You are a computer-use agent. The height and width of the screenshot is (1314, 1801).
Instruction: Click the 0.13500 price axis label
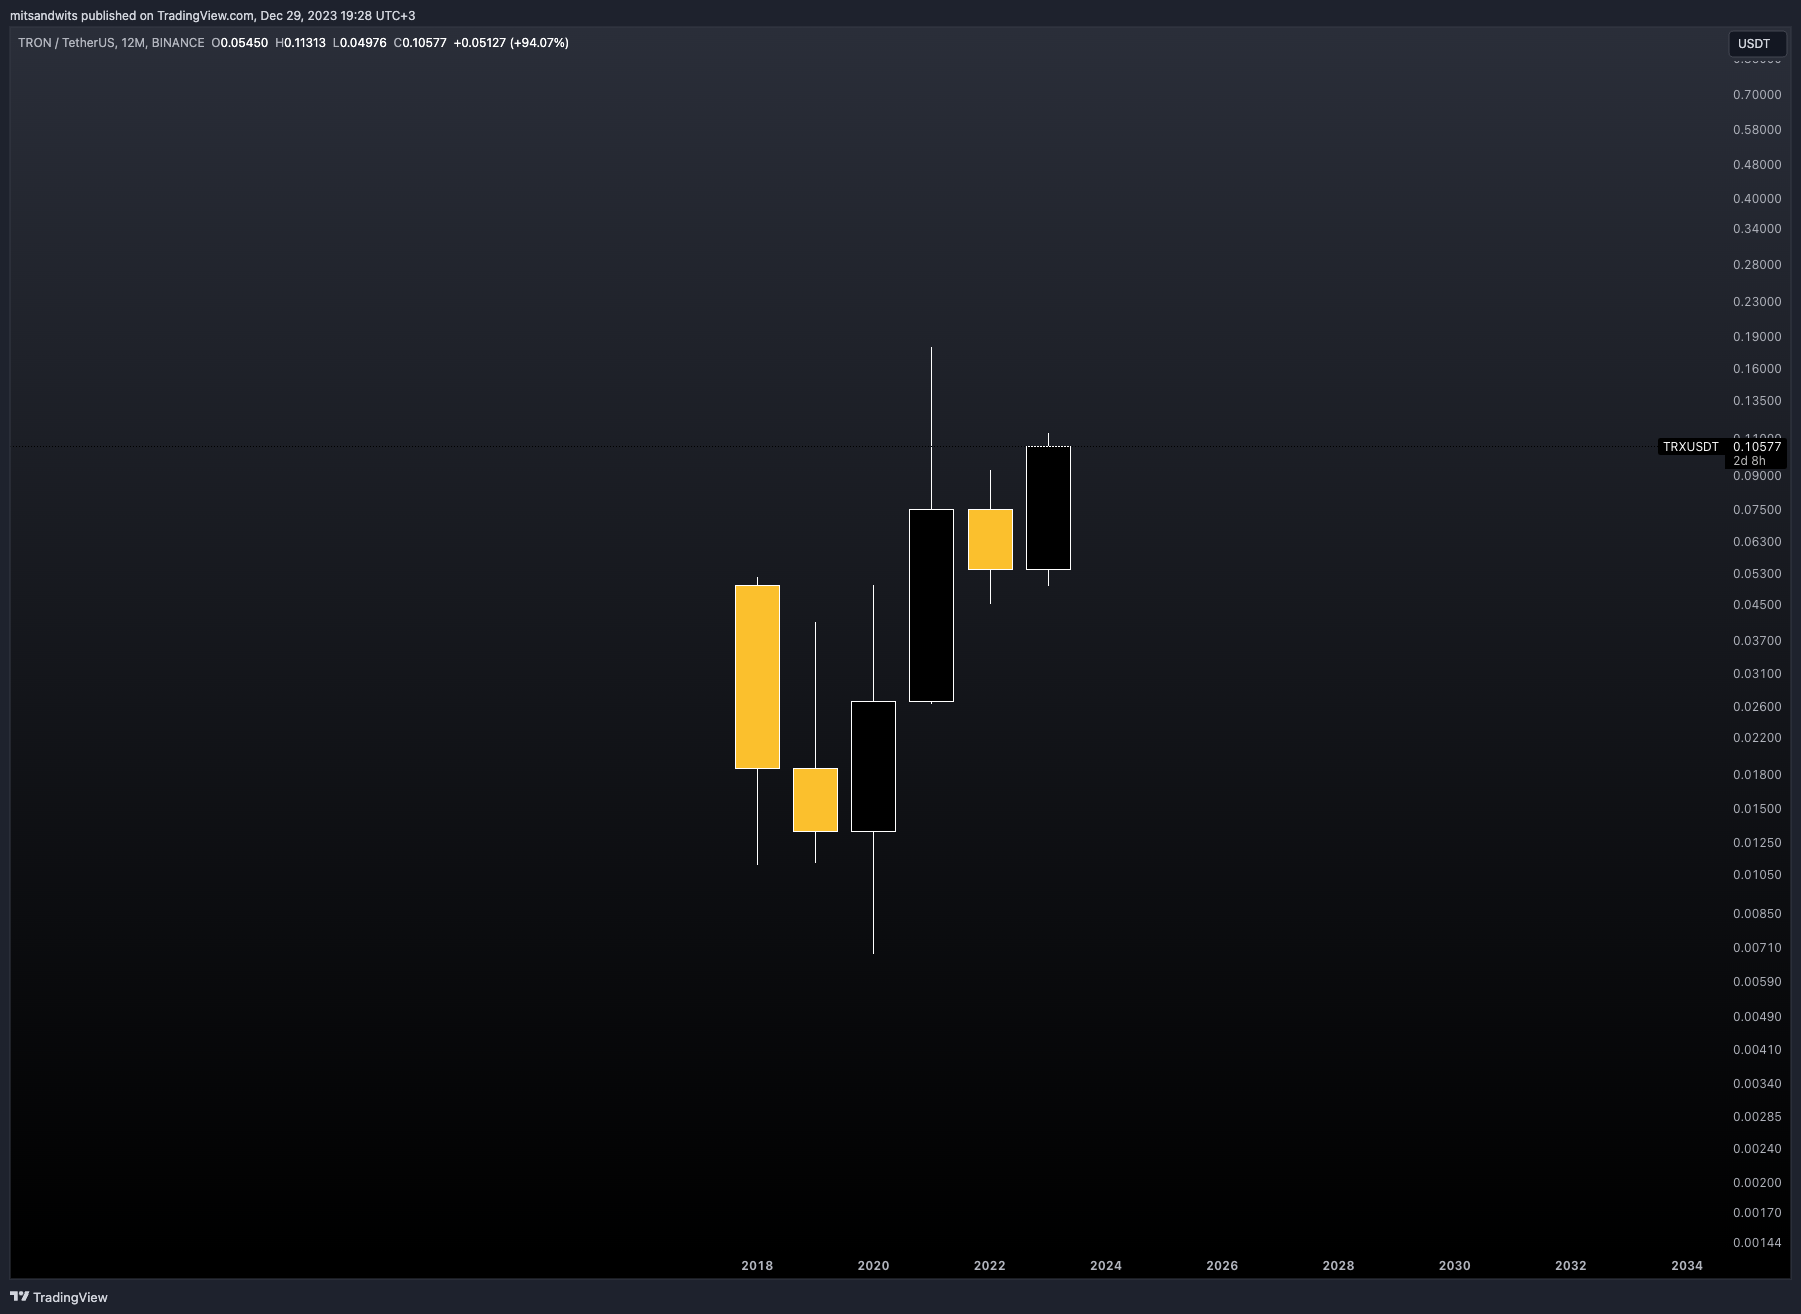1757,401
